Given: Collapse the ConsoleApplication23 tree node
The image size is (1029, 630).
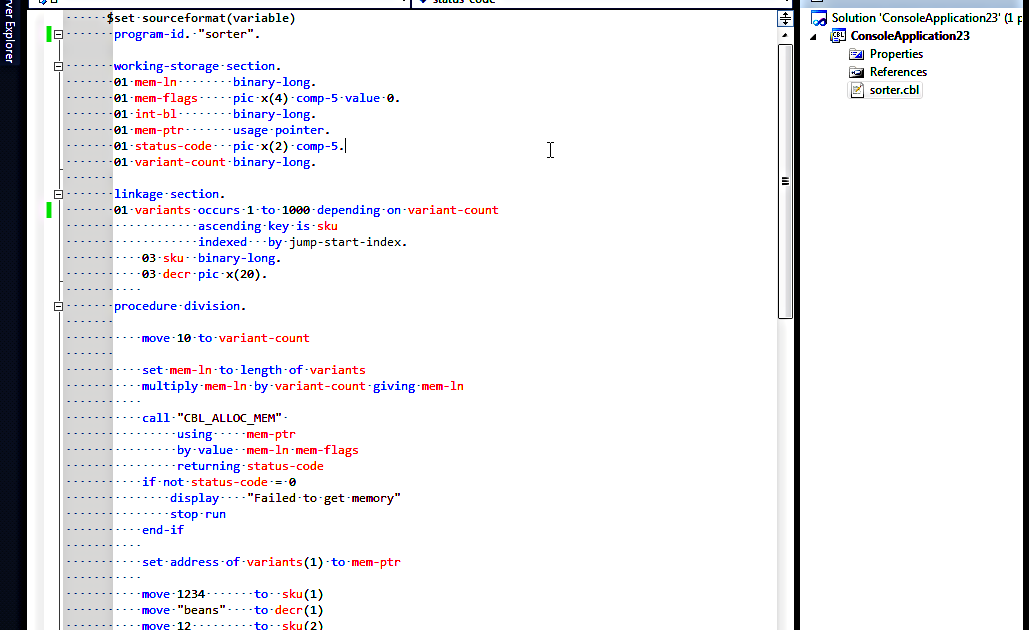Looking at the screenshot, I should coord(812,35).
